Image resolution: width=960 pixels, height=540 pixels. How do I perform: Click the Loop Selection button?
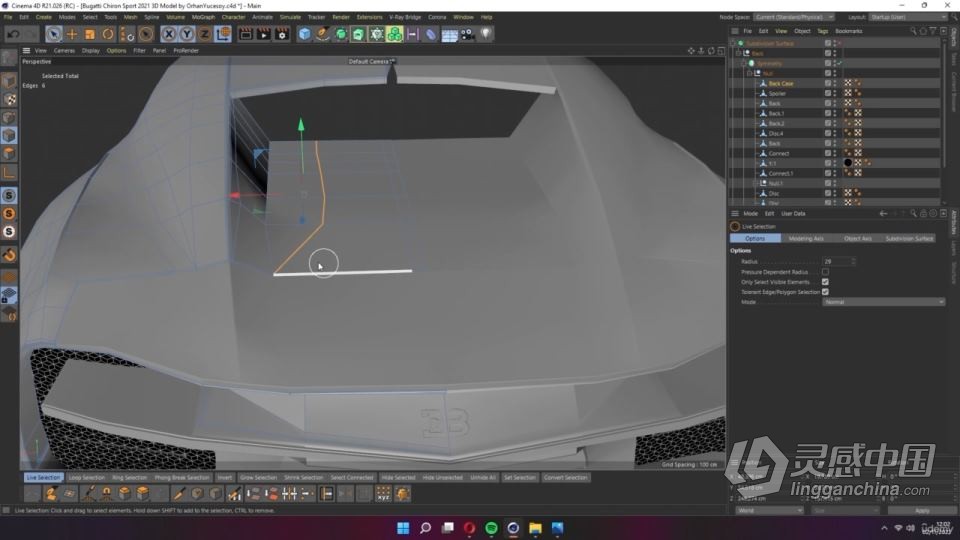click(86, 478)
